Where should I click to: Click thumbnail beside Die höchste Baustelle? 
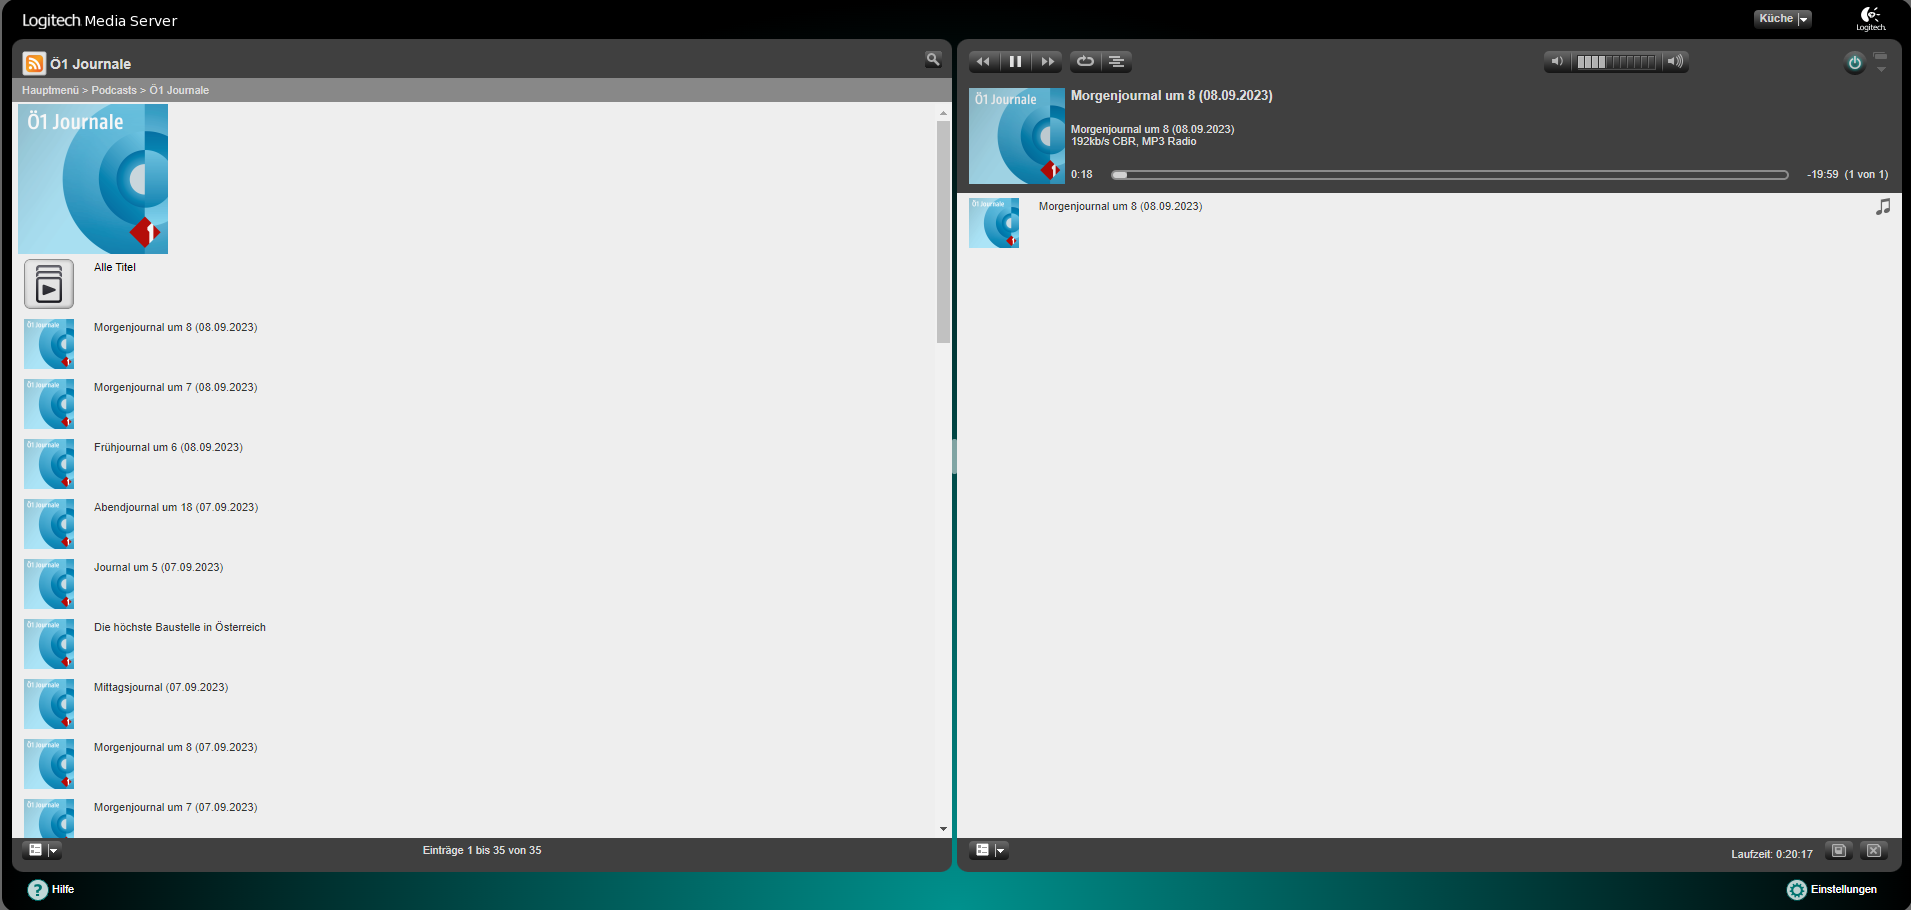49,644
